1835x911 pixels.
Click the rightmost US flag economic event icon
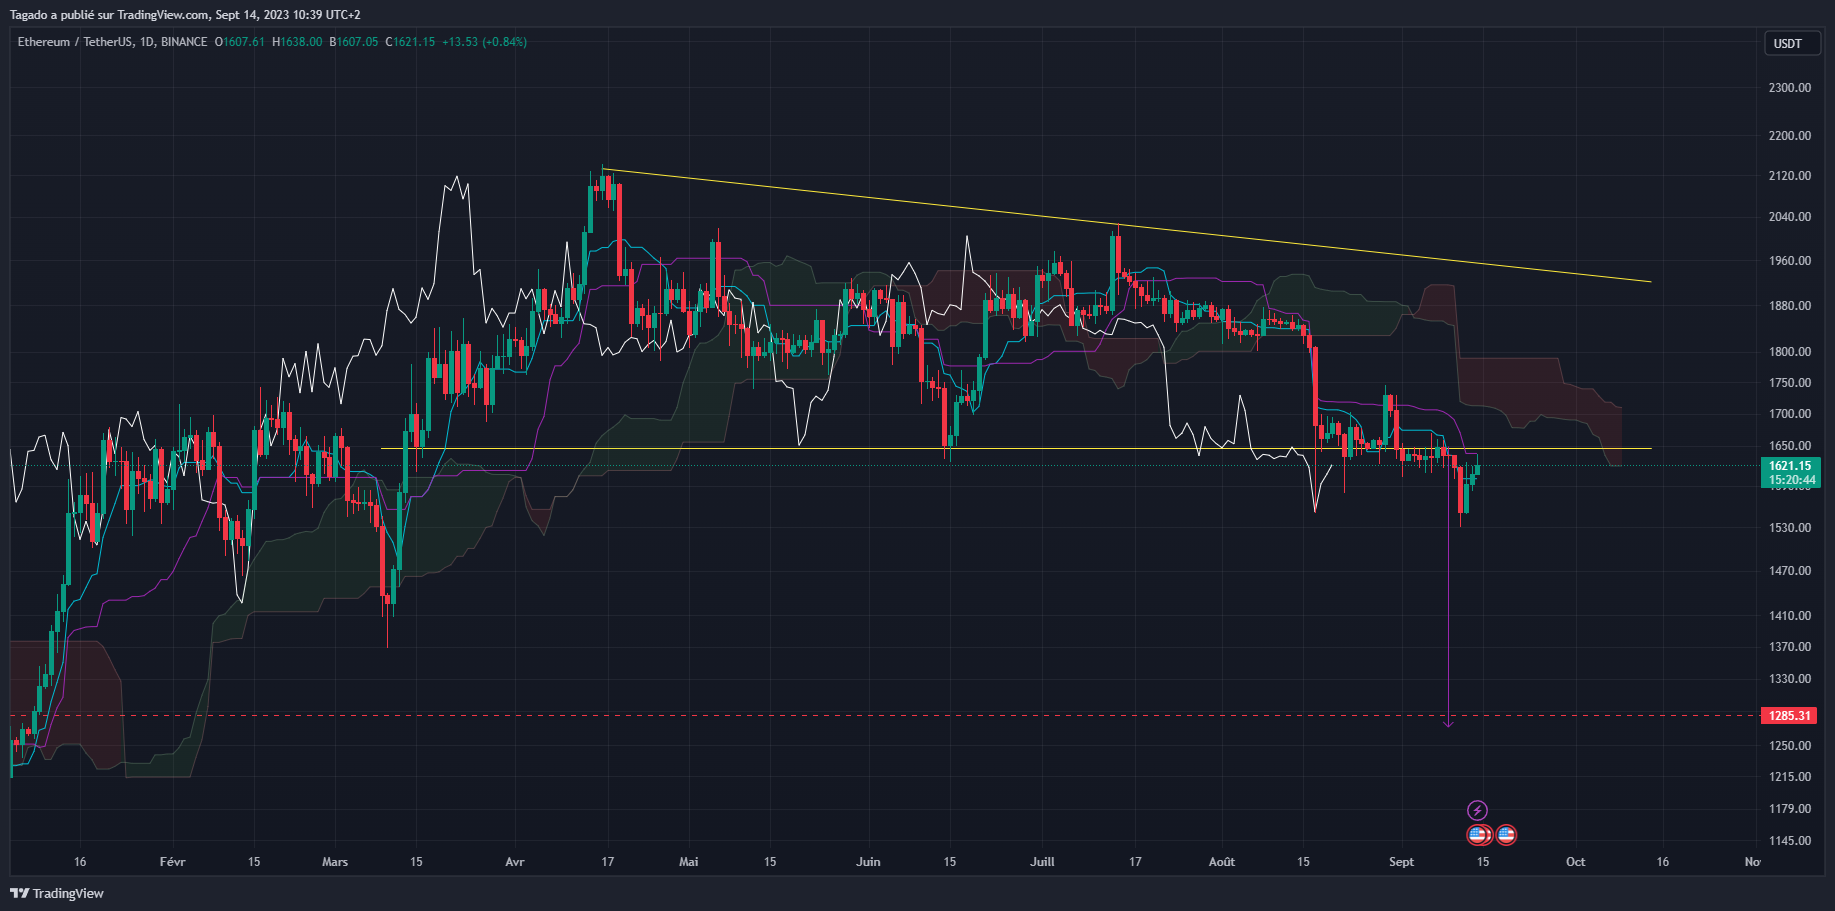1508,835
